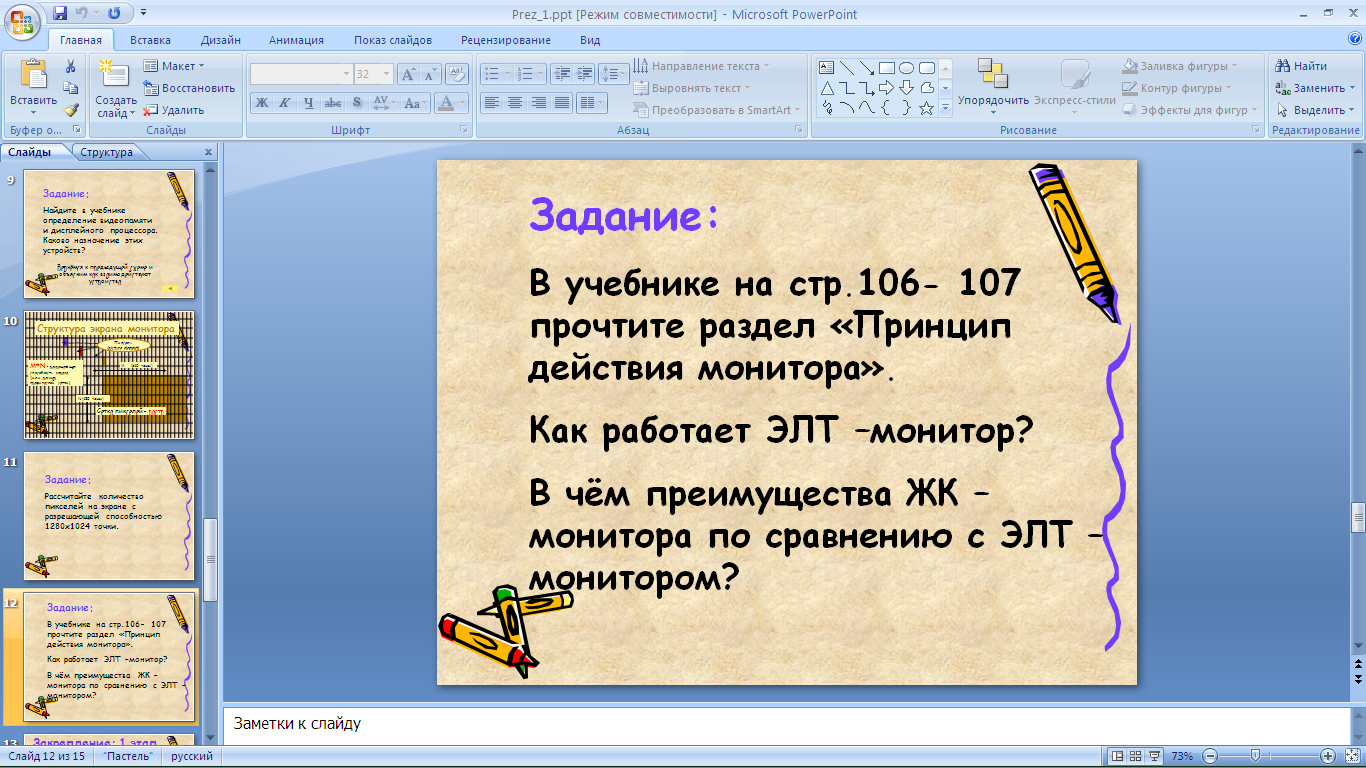Screen dimensions: 1366x768
Task: Open the Заменить dropdown arrow
Action: click(1353, 88)
